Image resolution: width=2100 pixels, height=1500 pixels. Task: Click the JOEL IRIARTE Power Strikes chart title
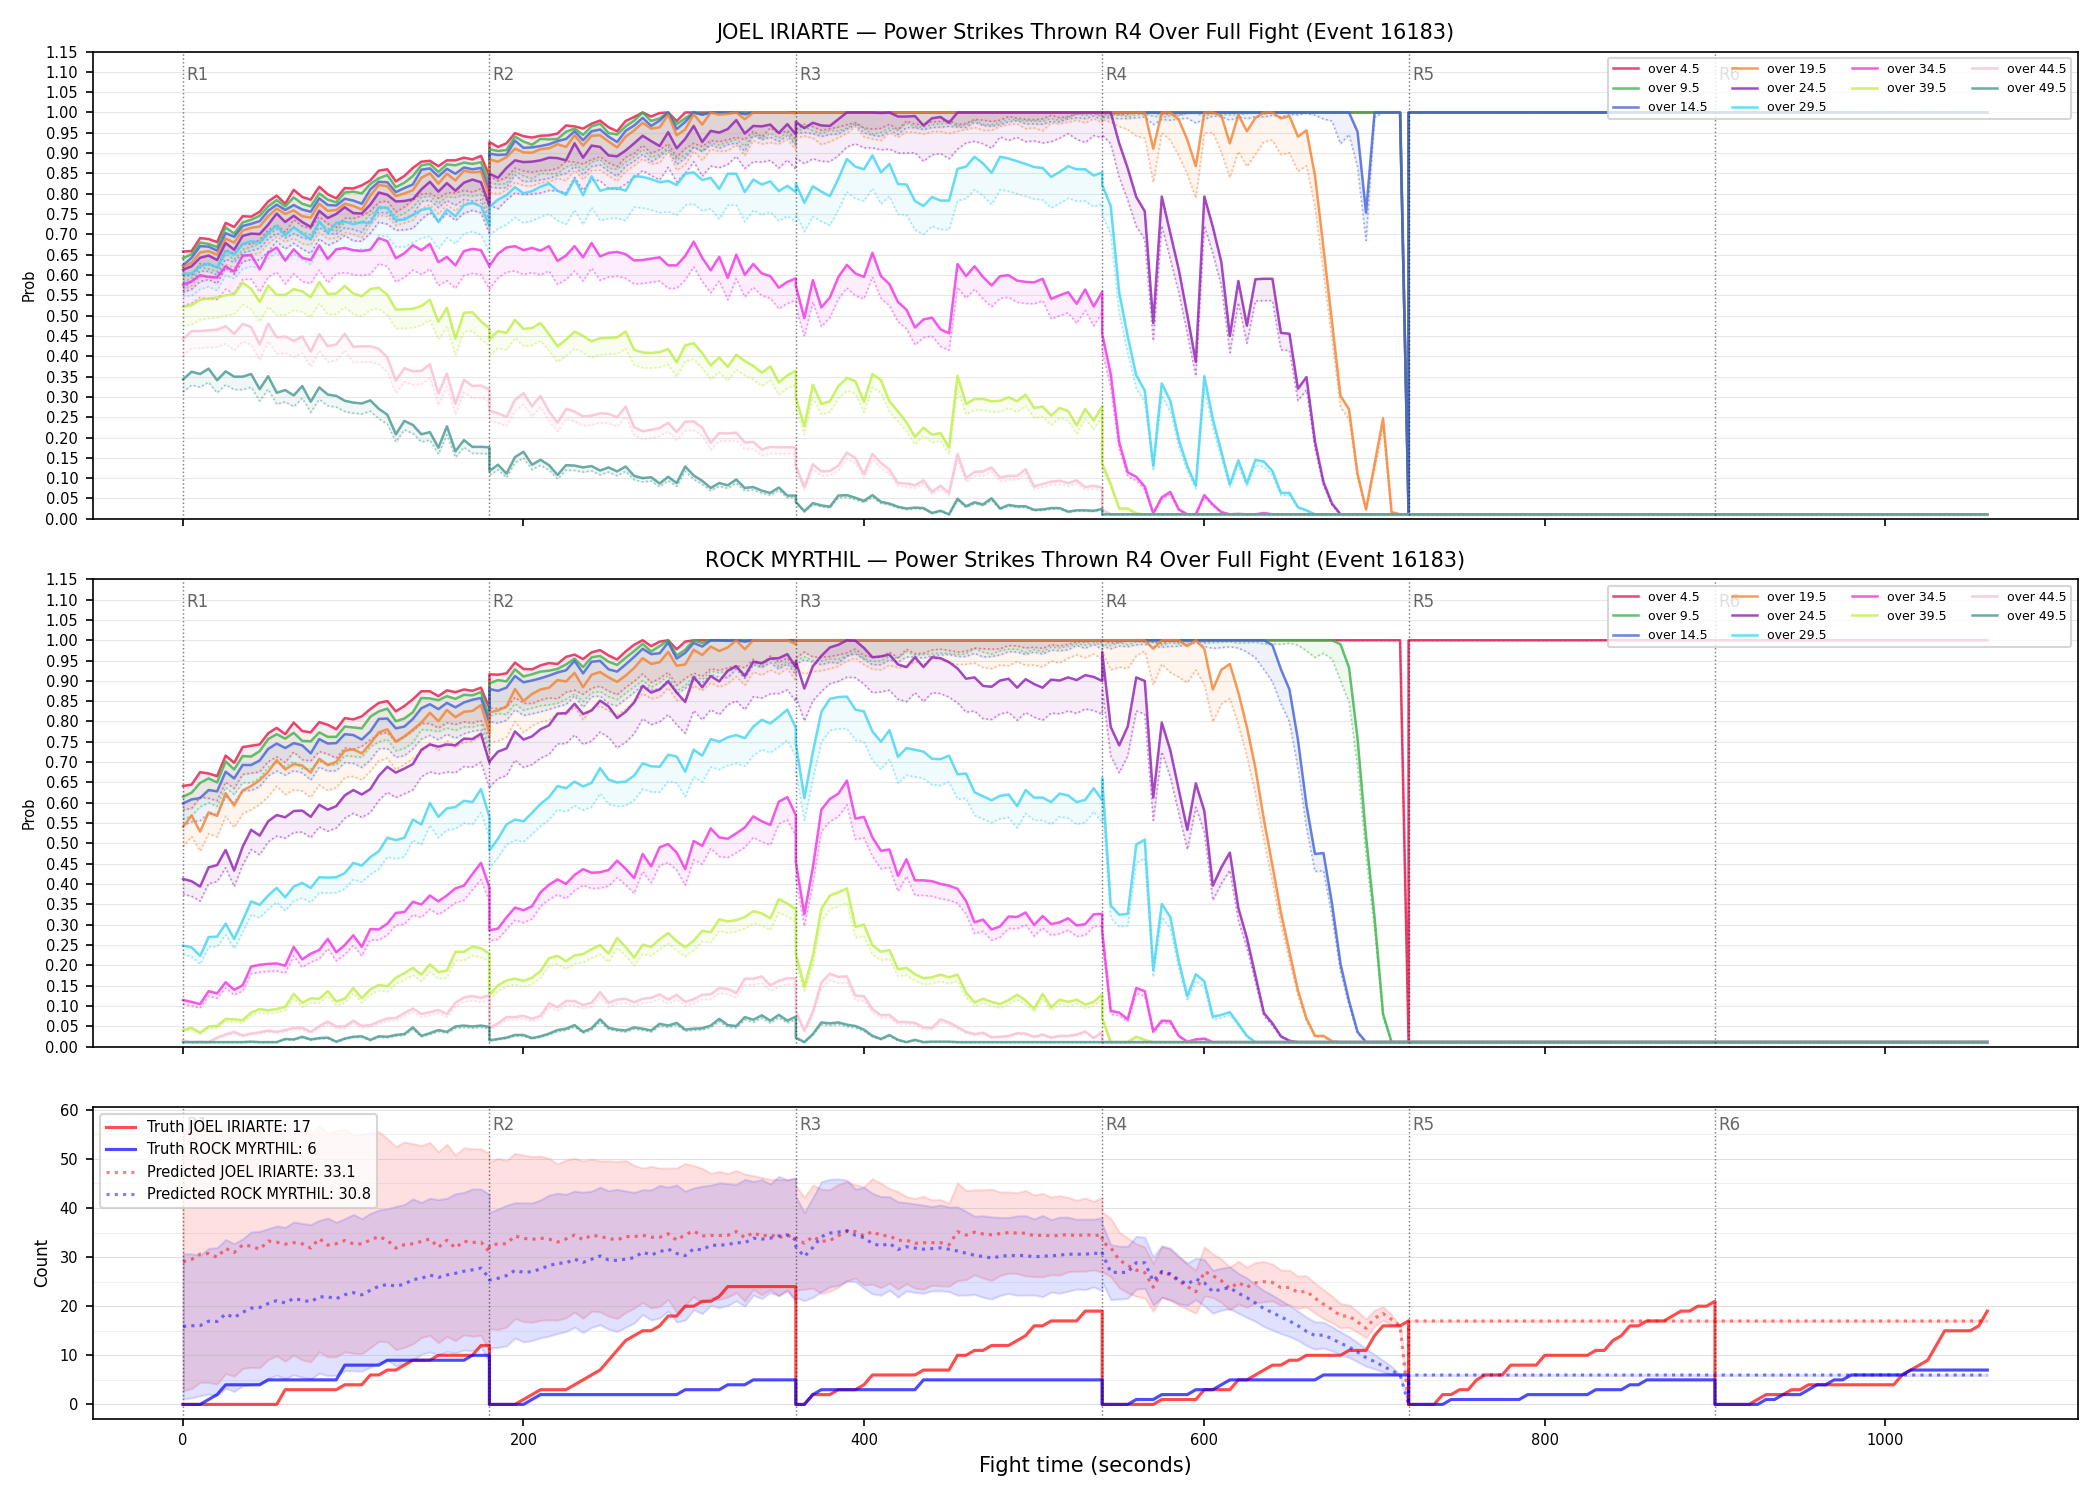[x=1085, y=32]
